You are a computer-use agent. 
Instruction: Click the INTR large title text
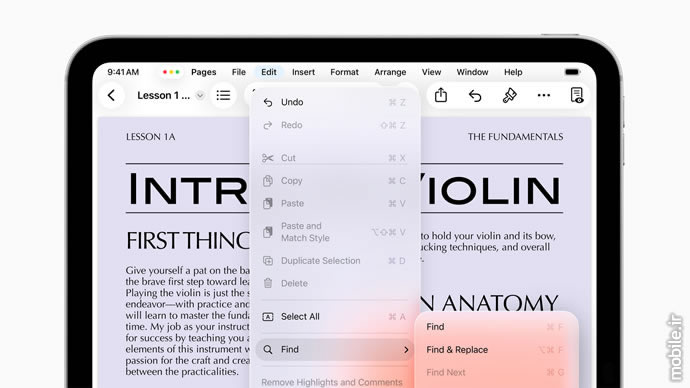(x=188, y=189)
